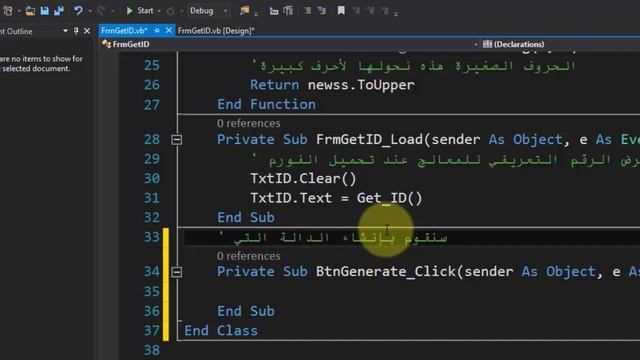Switch to the FrmGetID.vb [Design] tab
This screenshot has width=640, height=360.
pyautogui.click(x=216, y=31)
